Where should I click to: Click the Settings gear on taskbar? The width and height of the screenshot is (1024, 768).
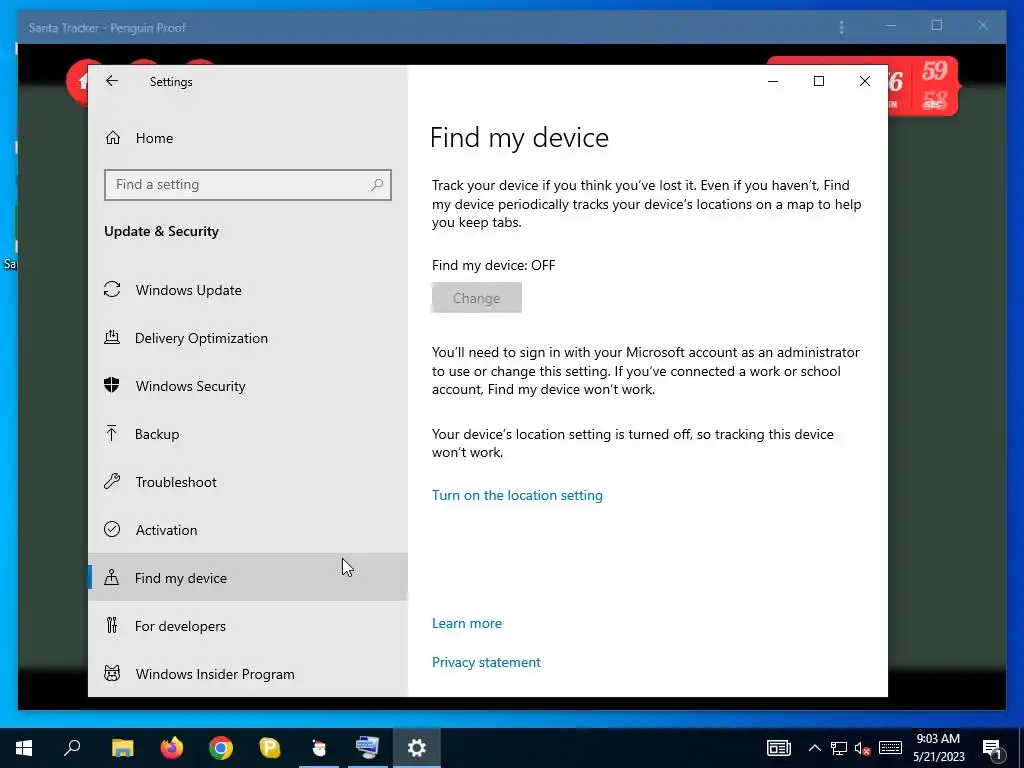click(x=417, y=748)
